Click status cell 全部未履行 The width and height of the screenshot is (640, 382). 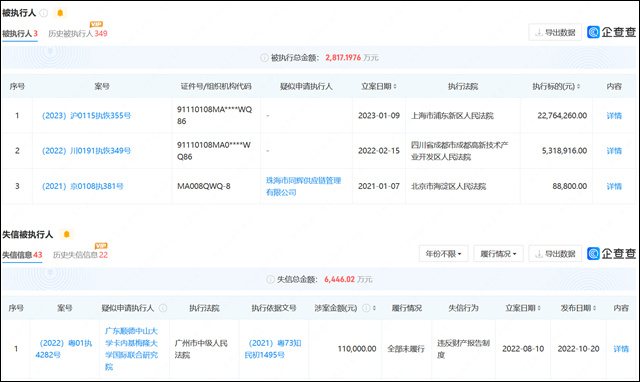pyautogui.click(x=406, y=349)
